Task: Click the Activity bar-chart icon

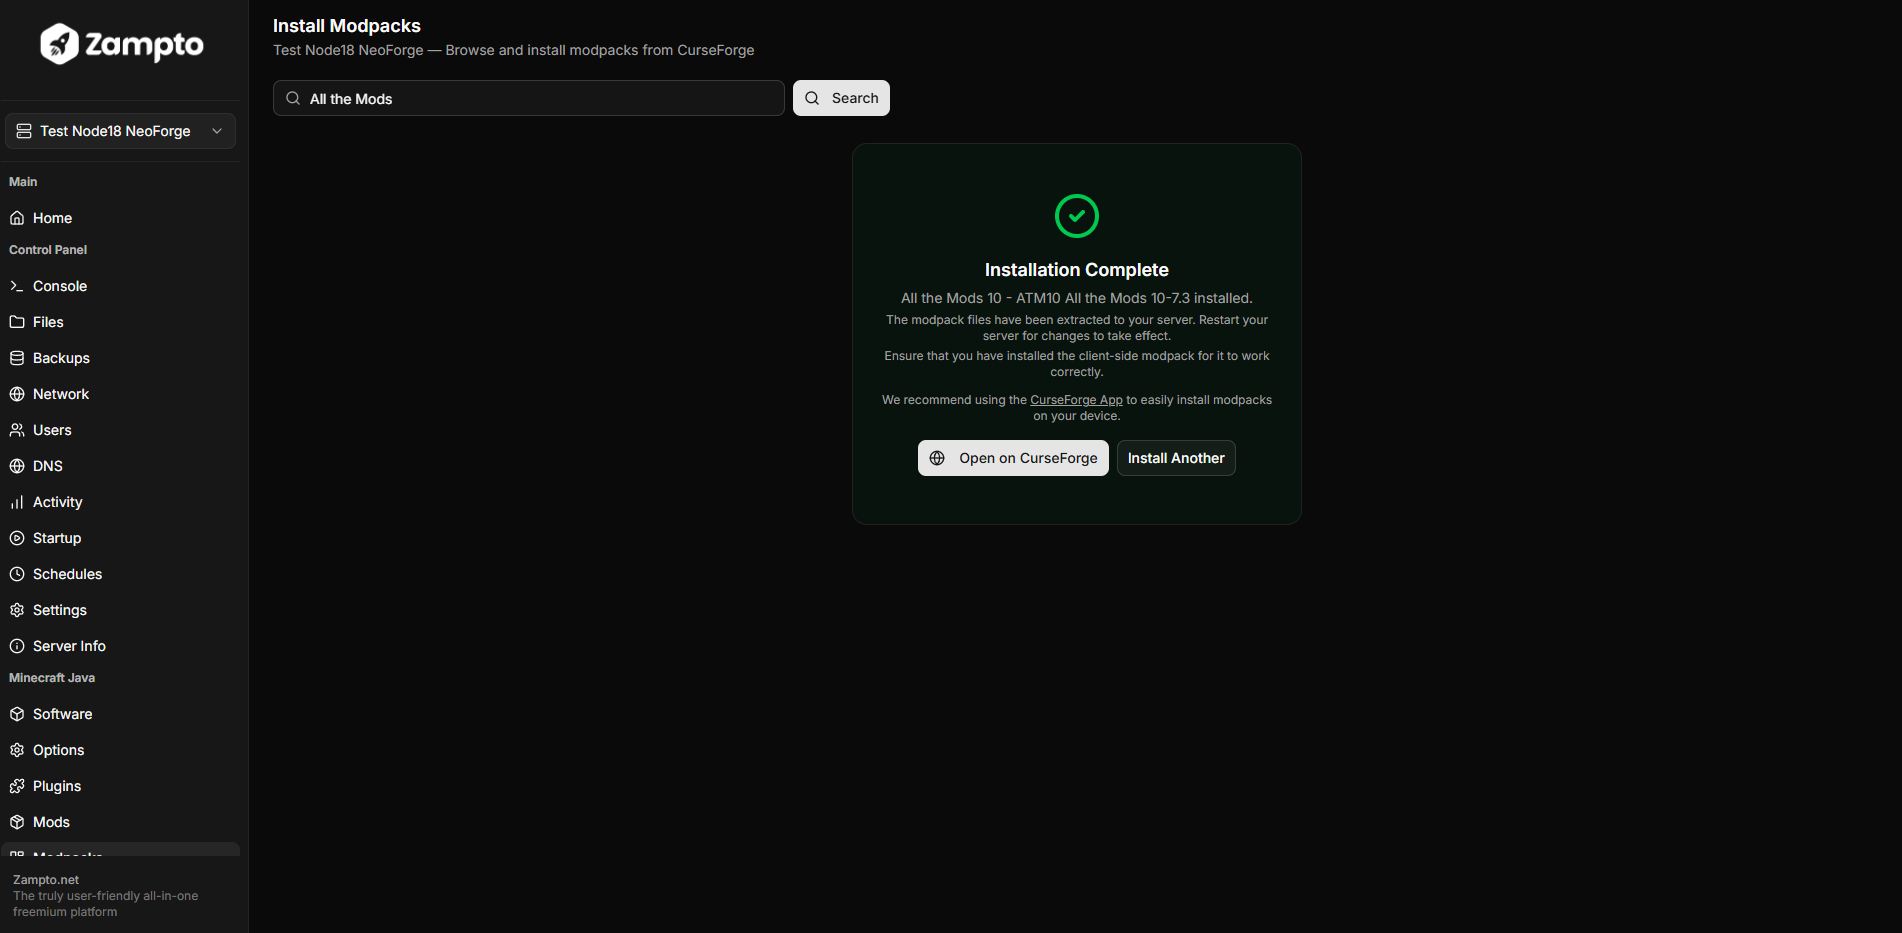Action: 17,502
